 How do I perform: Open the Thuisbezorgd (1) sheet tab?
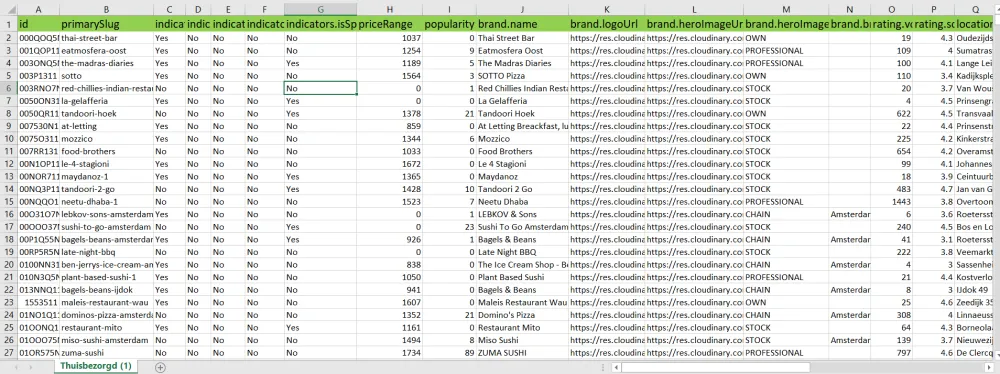(x=96, y=366)
